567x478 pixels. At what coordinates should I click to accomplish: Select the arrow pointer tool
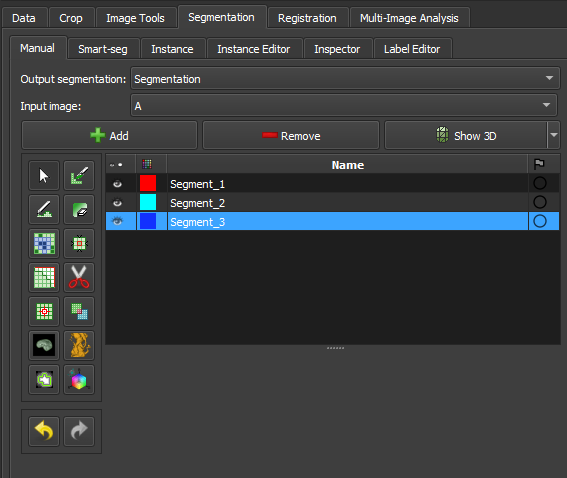point(44,176)
